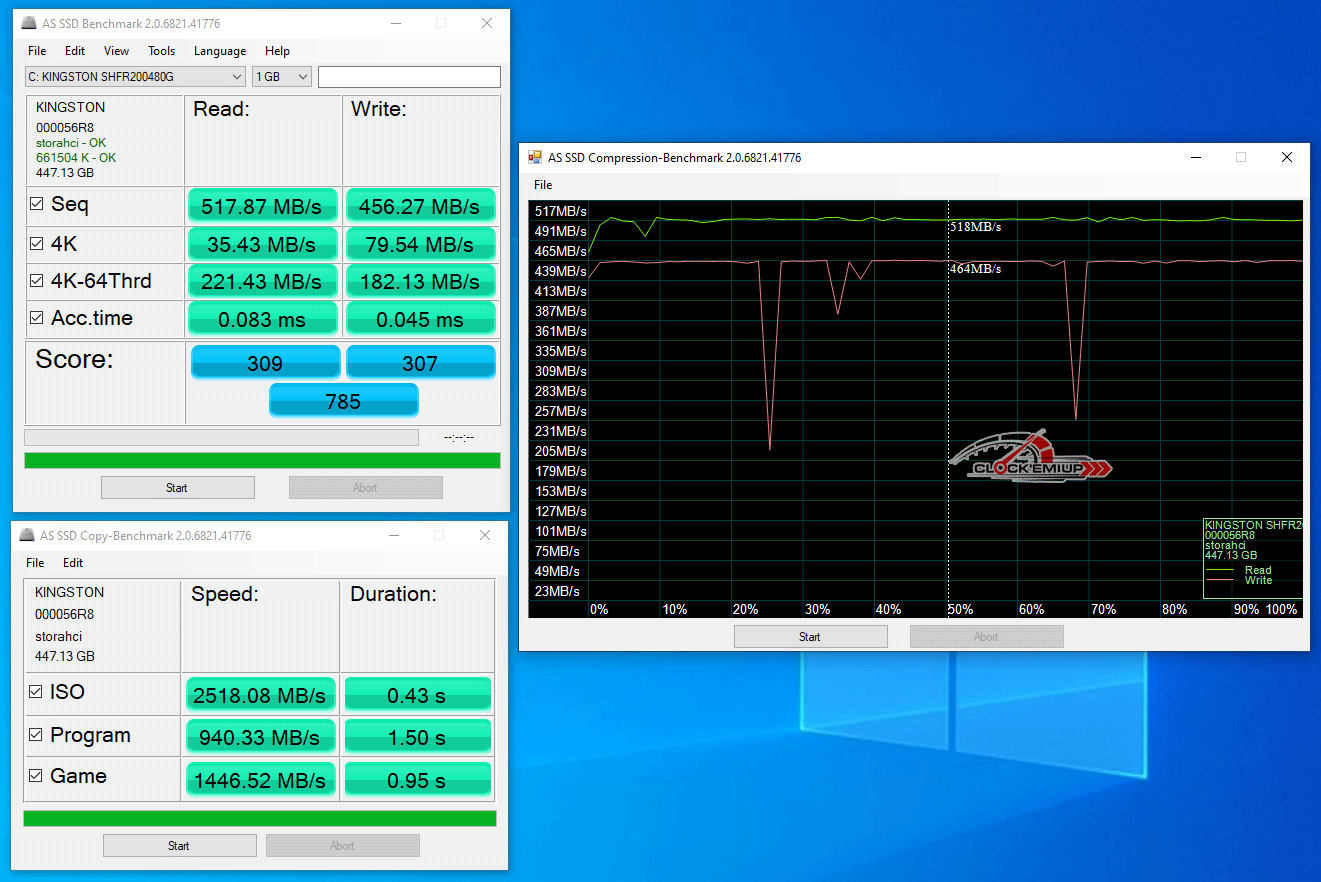This screenshot has width=1321, height=882.
Task: Uncheck the Seq test checkbox
Action: pos(37,204)
